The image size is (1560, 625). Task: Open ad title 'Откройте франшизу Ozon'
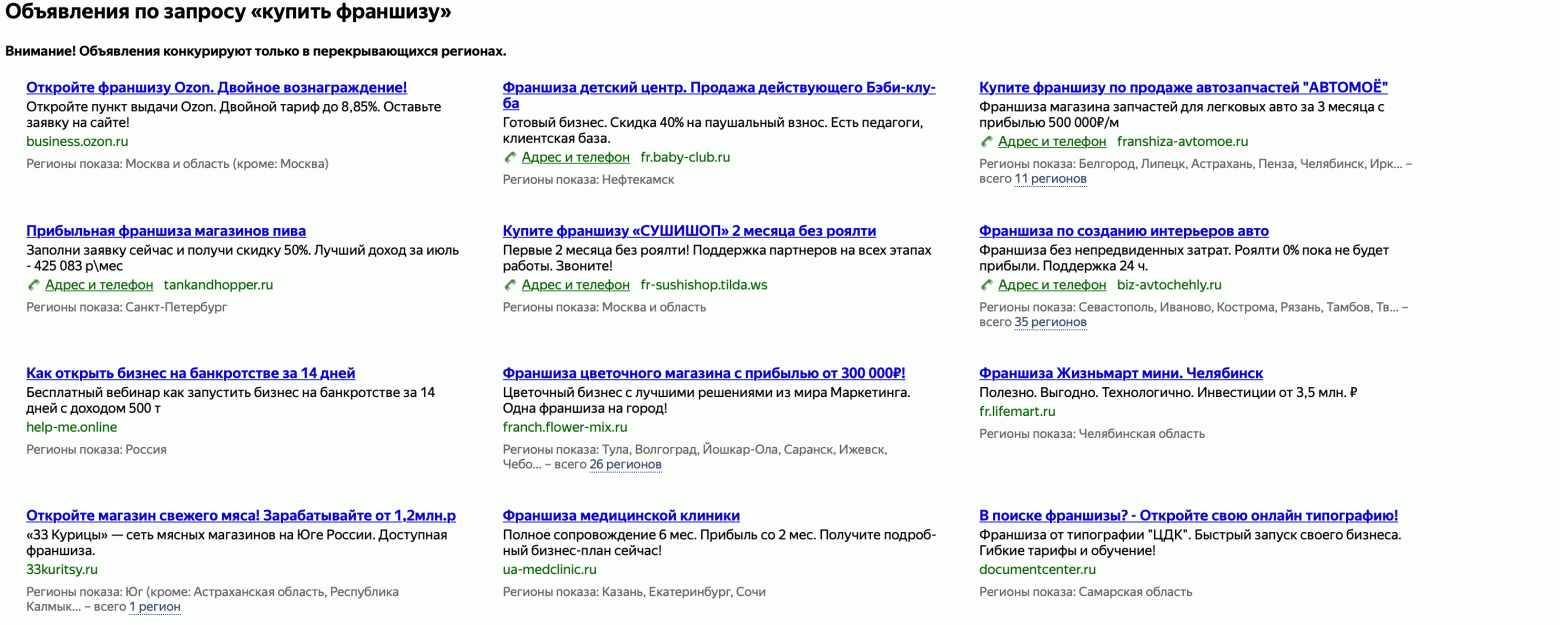point(217,88)
